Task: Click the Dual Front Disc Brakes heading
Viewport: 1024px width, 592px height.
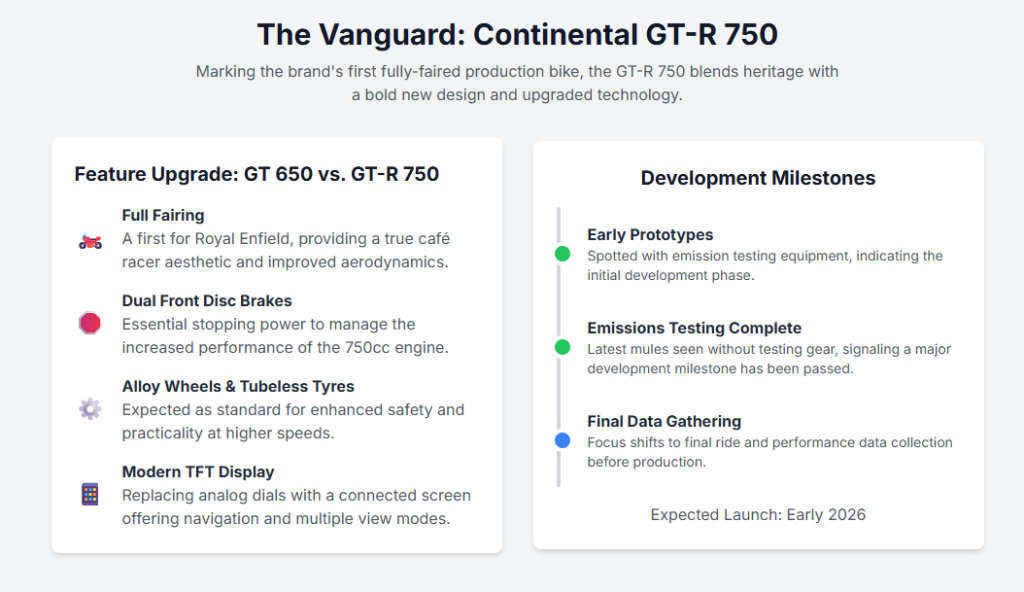Action: [x=207, y=301]
